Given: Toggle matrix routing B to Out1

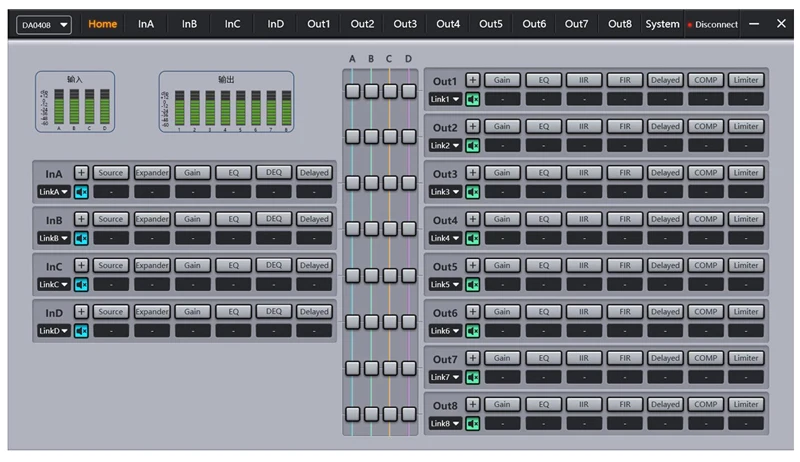Looking at the screenshot, I should (371, 91).
